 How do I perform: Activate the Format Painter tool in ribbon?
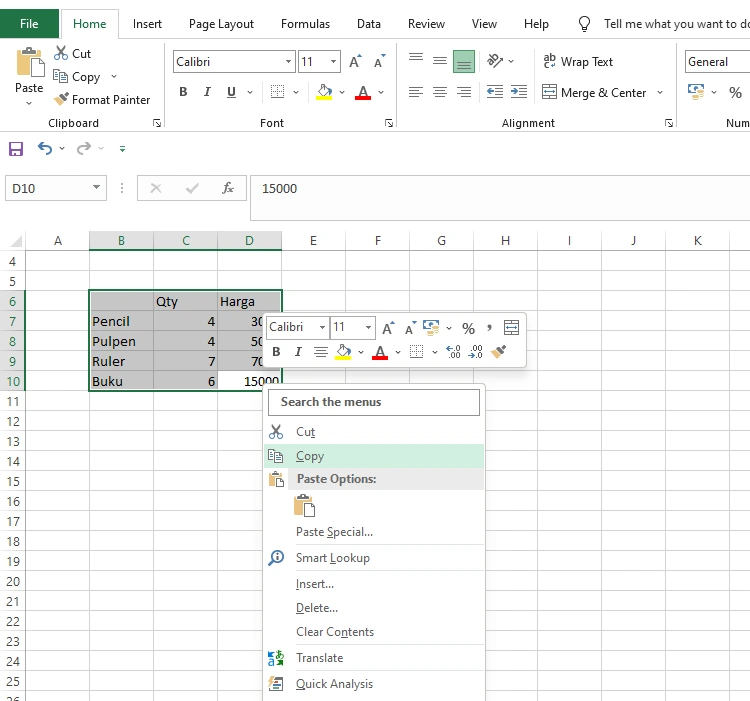coord(102,99)
